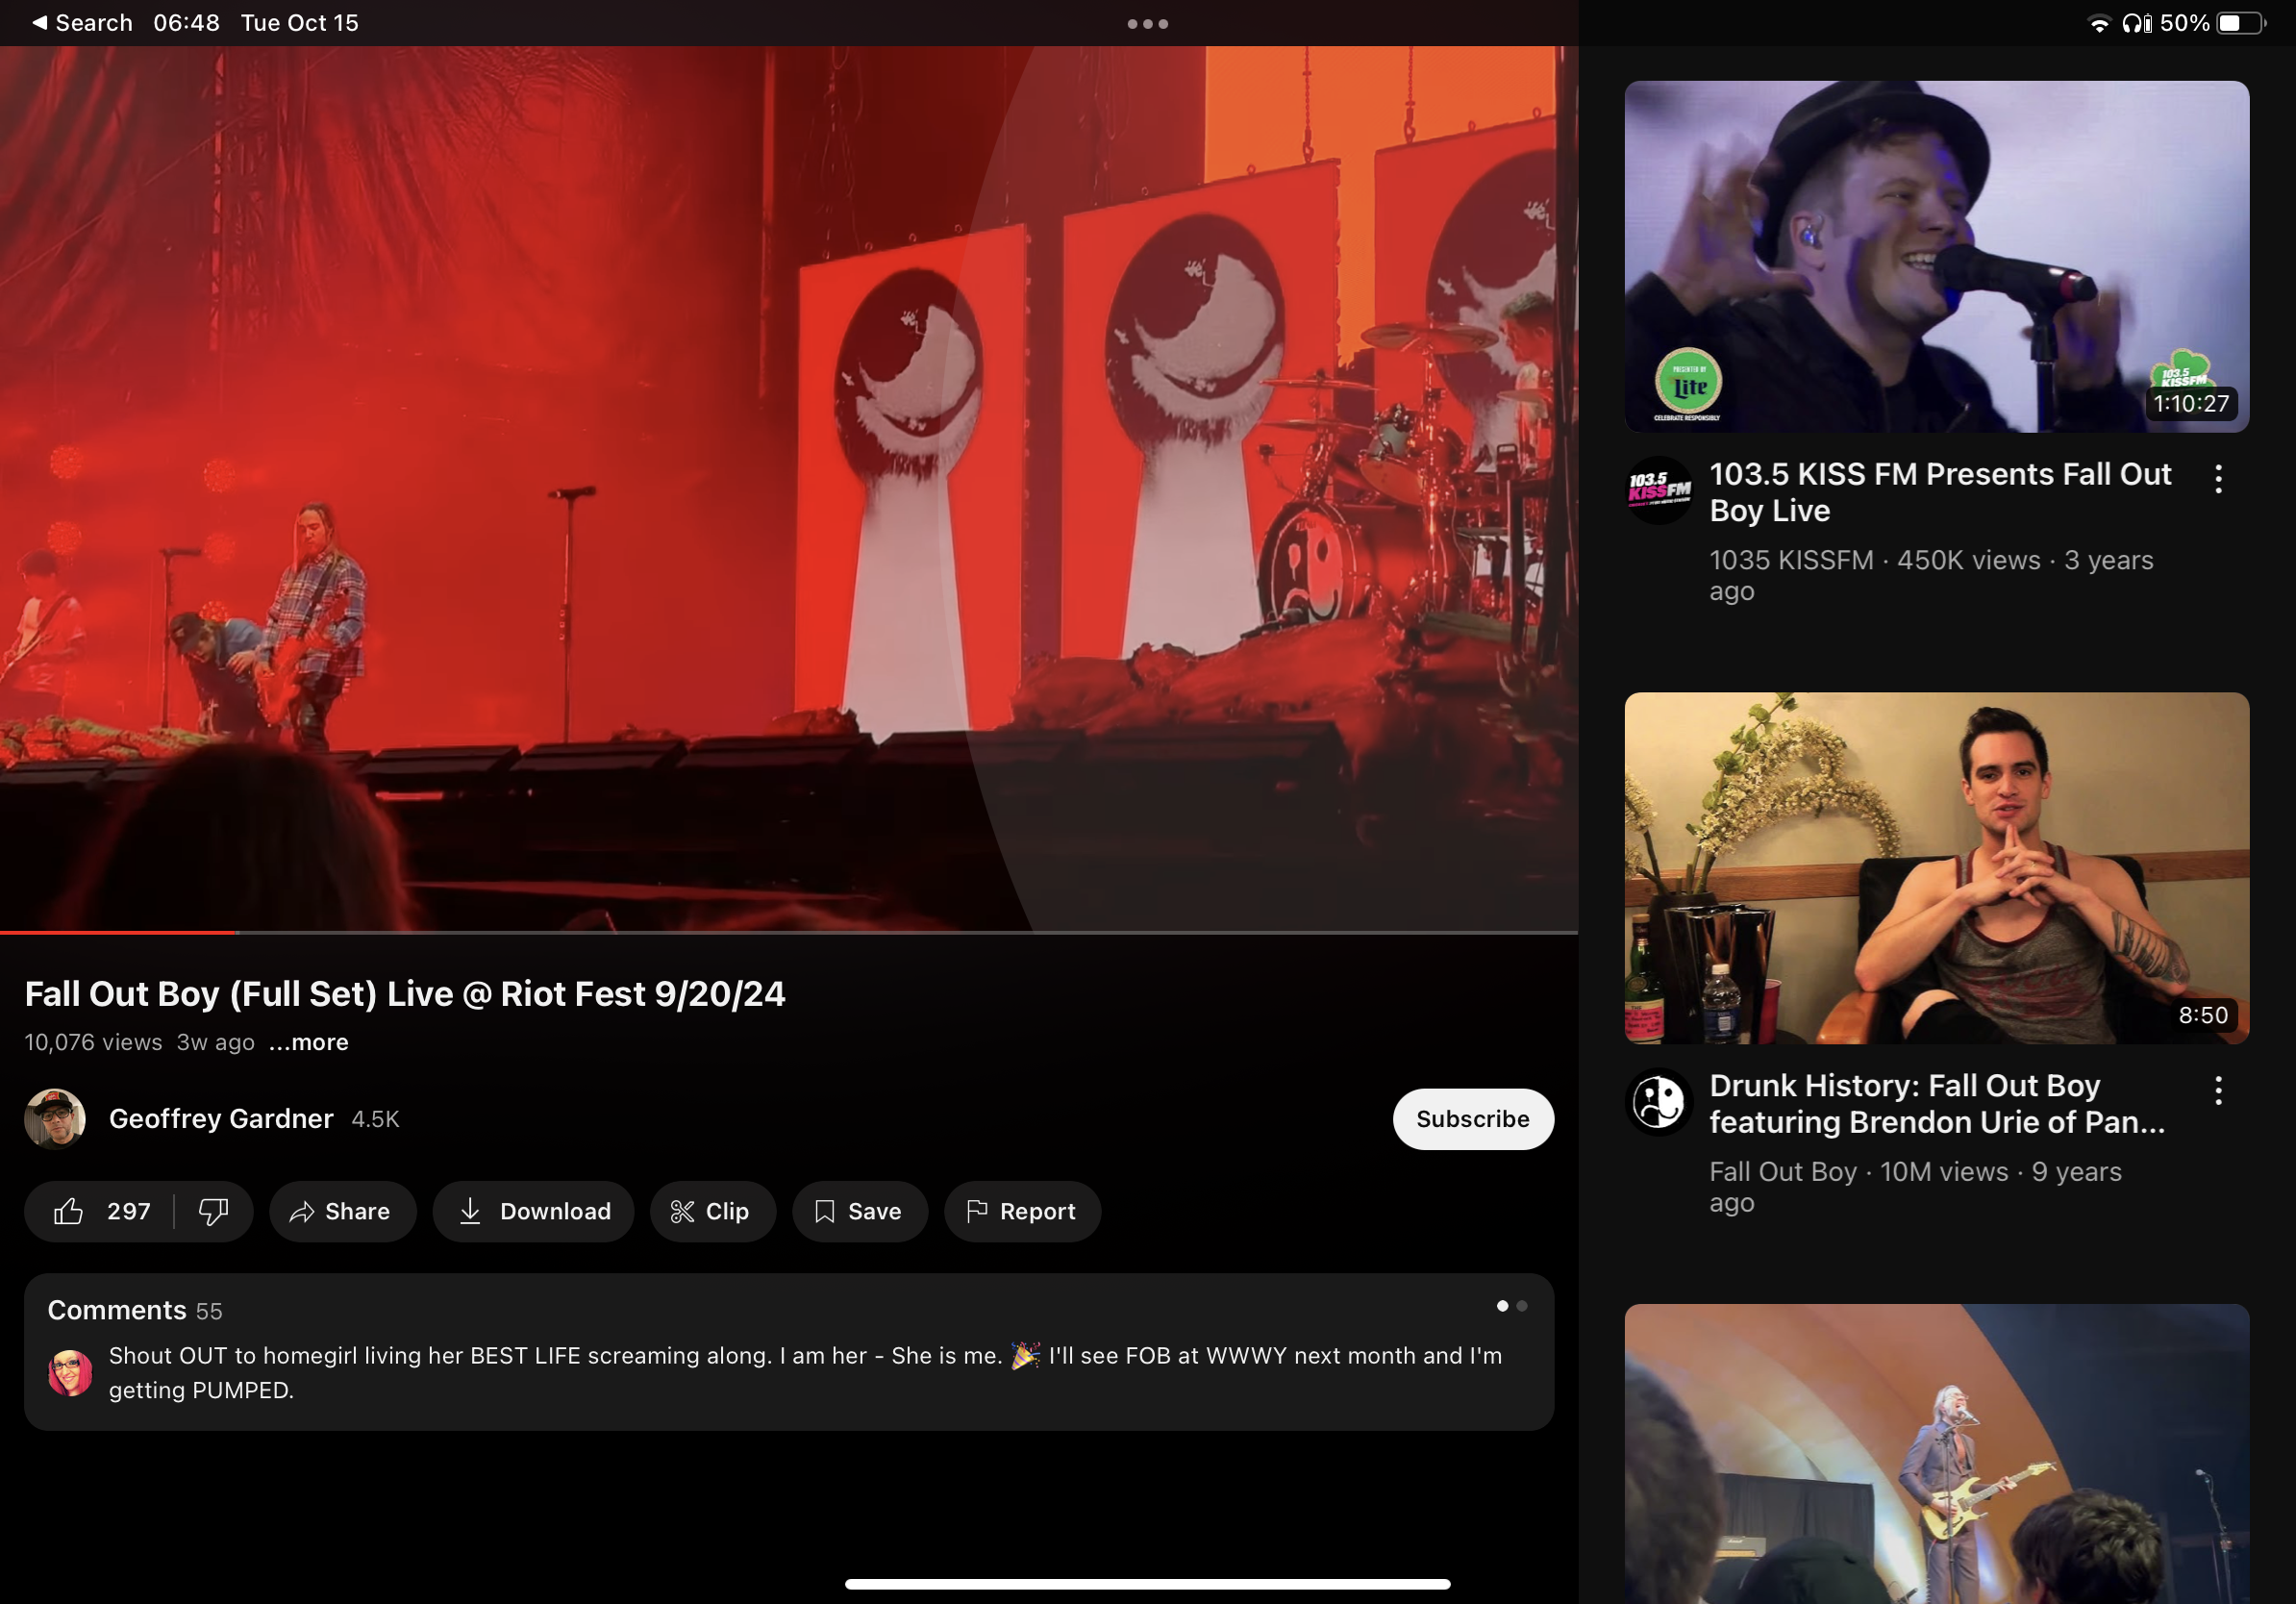Tap the Wi-Fi status icon
Screen dimensions: 2296x1604
tap(2099, 23)
